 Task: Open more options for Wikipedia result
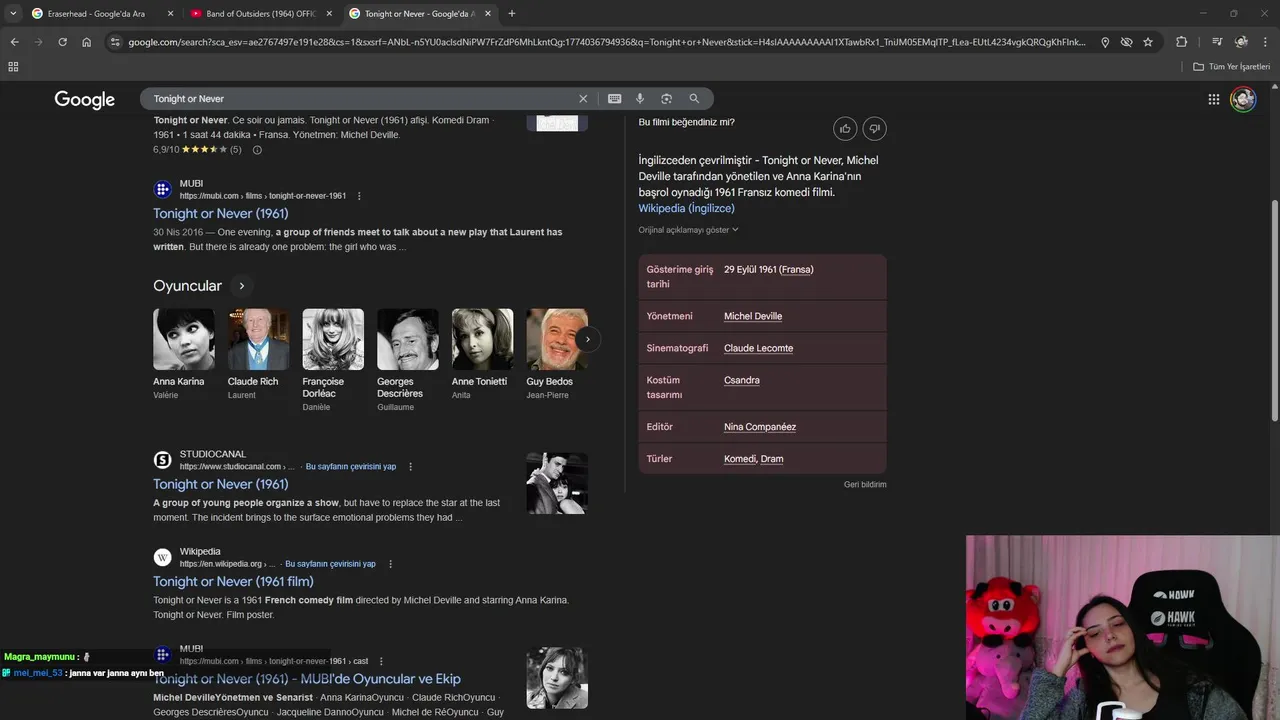(390, 564)
